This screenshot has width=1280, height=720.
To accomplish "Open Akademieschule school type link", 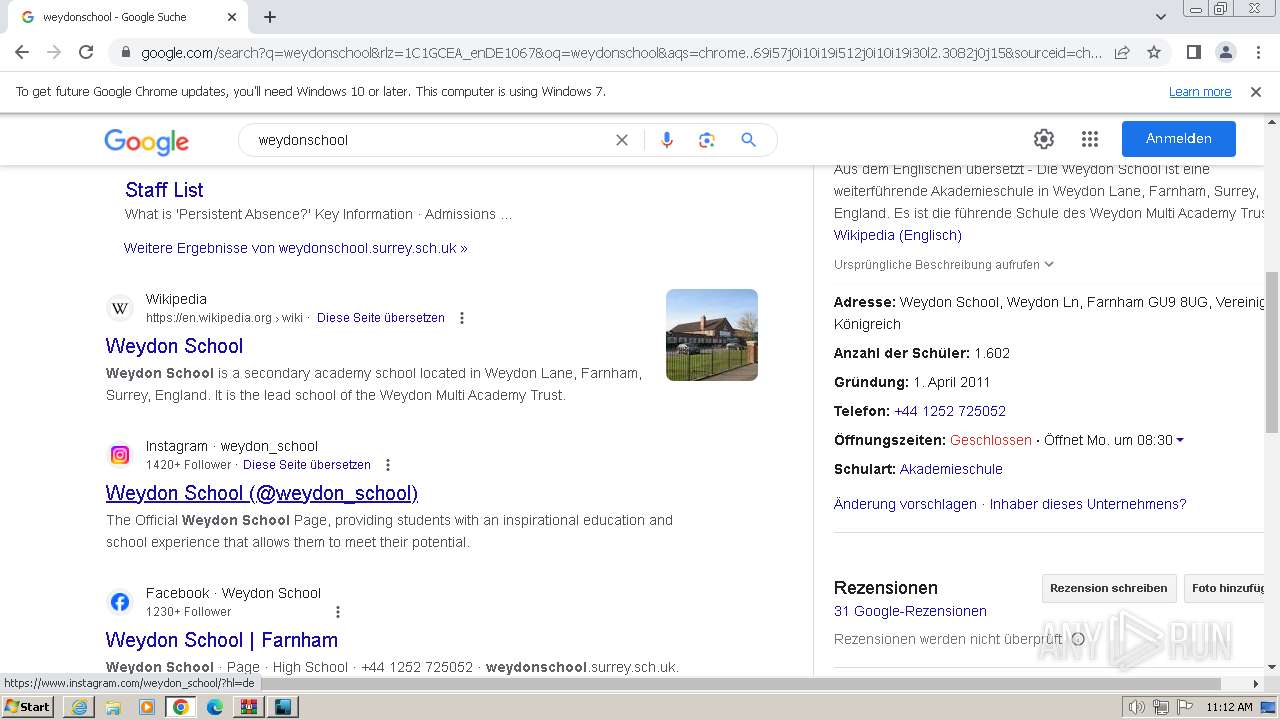I will point(951,469).
